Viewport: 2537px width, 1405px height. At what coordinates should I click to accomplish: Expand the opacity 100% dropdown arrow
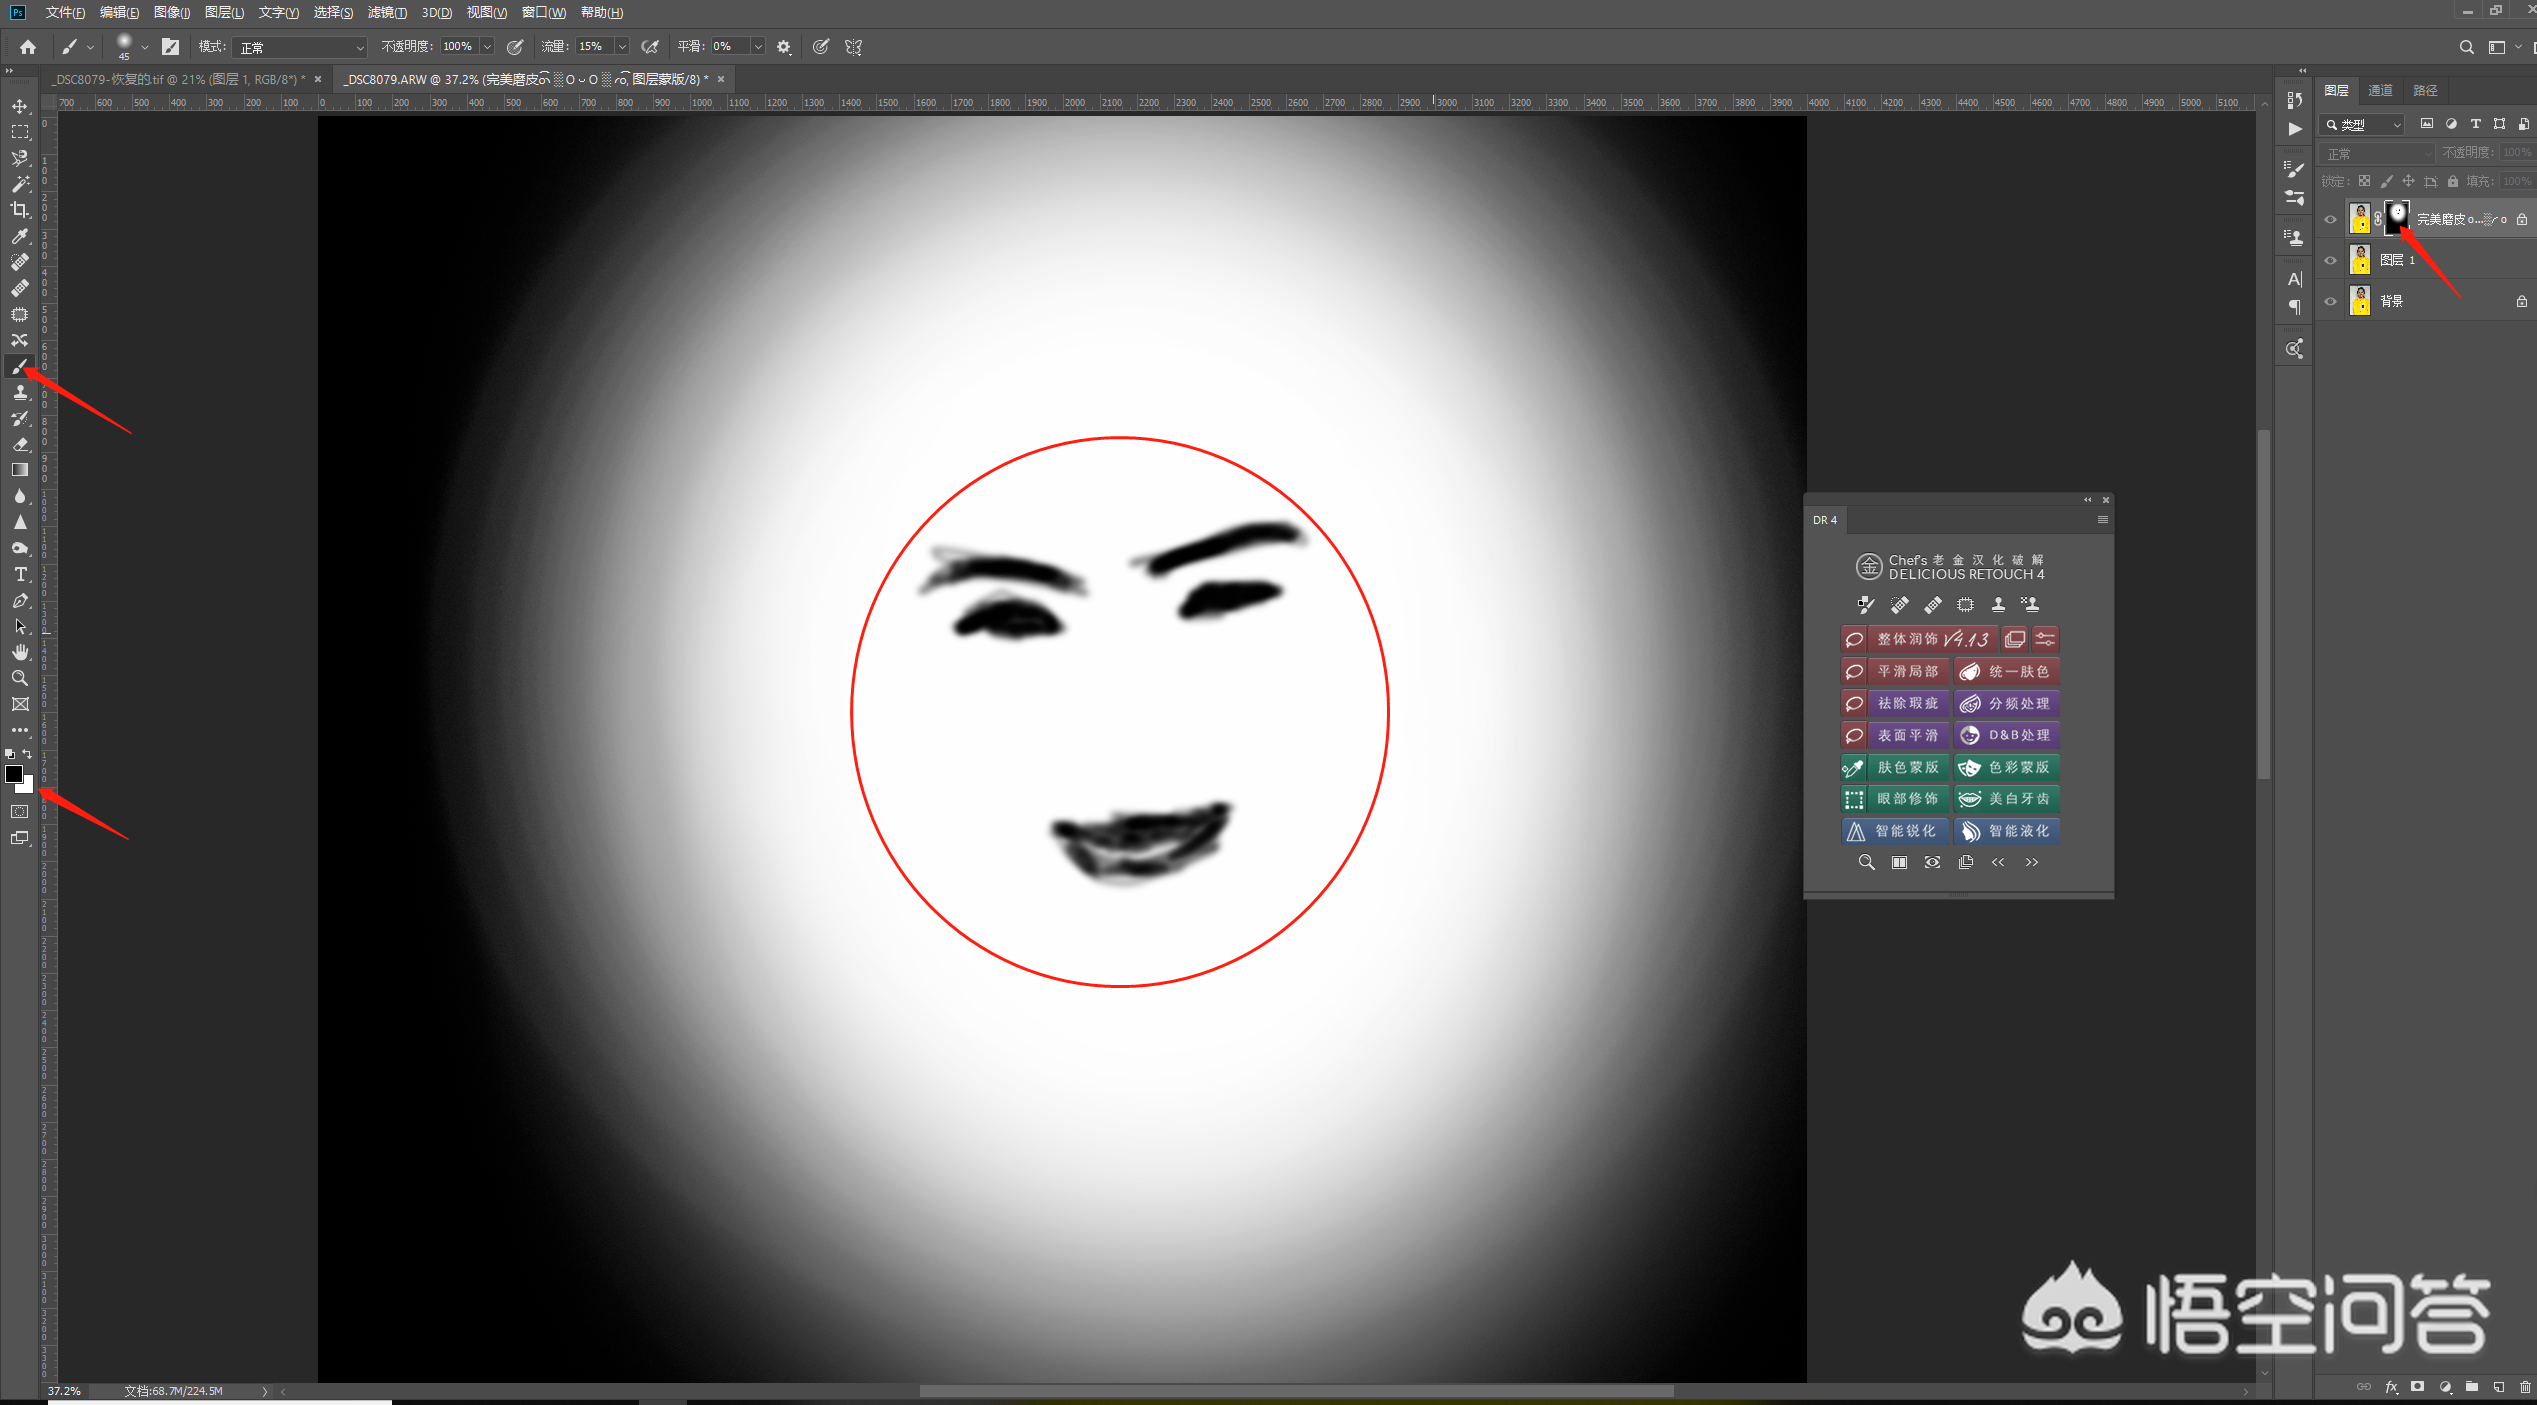[487, 47]
